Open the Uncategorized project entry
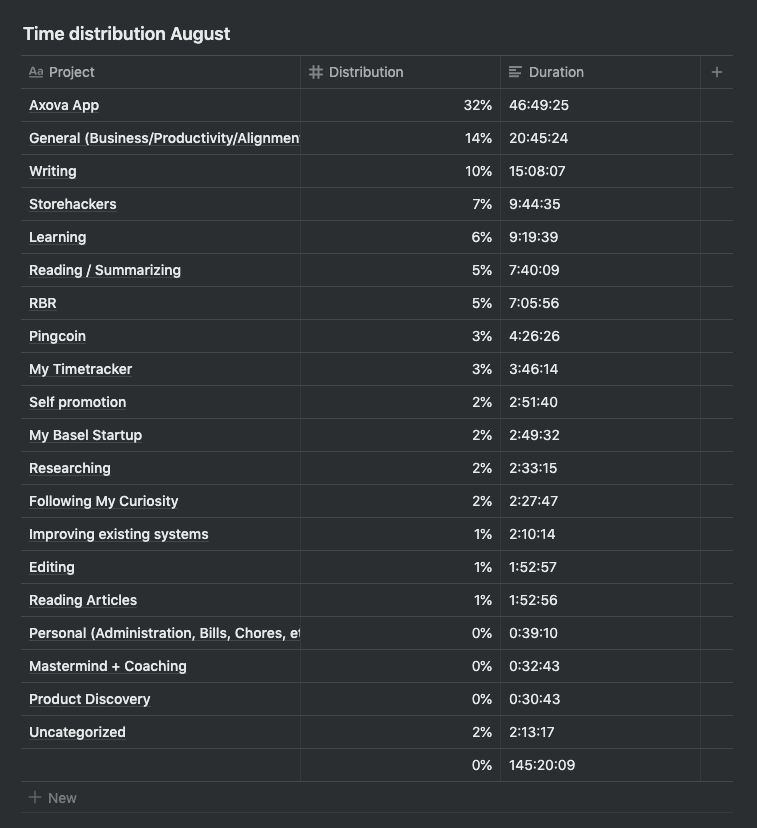 [x=77, y=732]
